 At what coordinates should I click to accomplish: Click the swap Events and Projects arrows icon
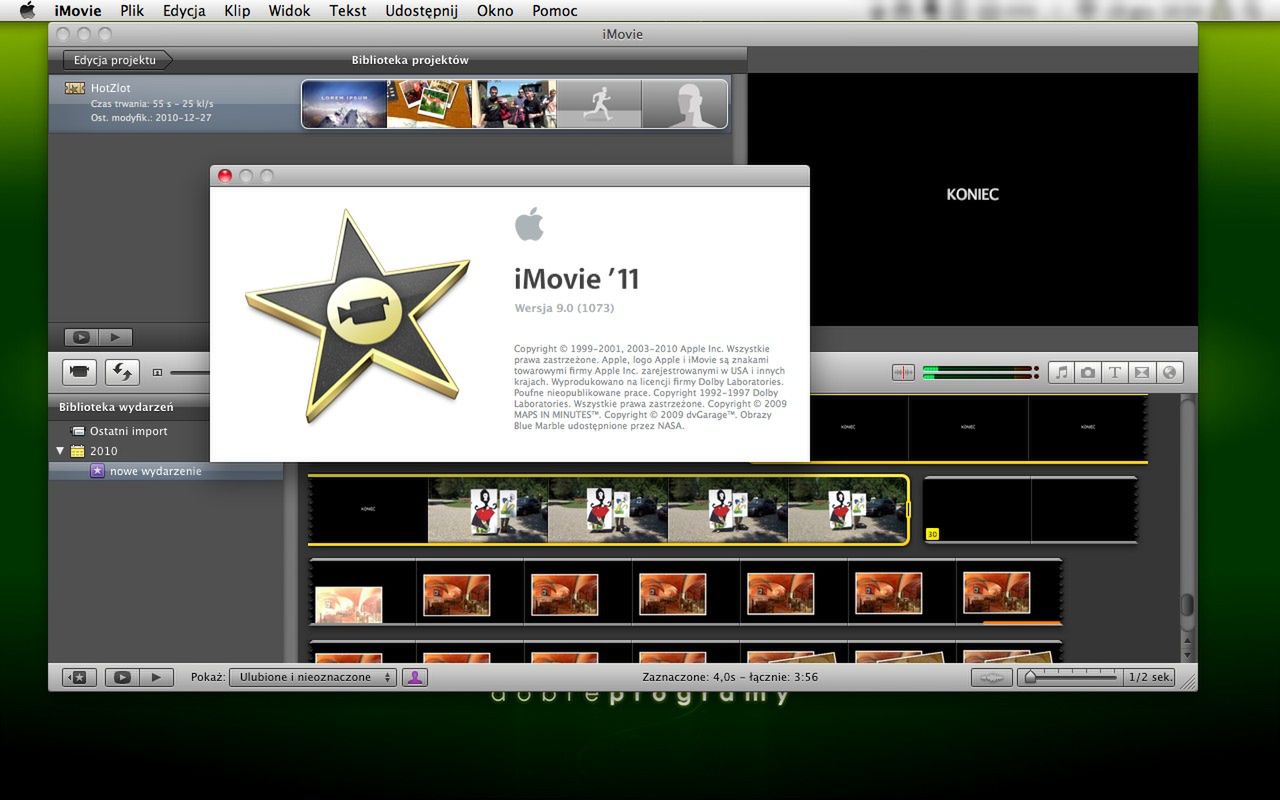[x=122, y=372]
